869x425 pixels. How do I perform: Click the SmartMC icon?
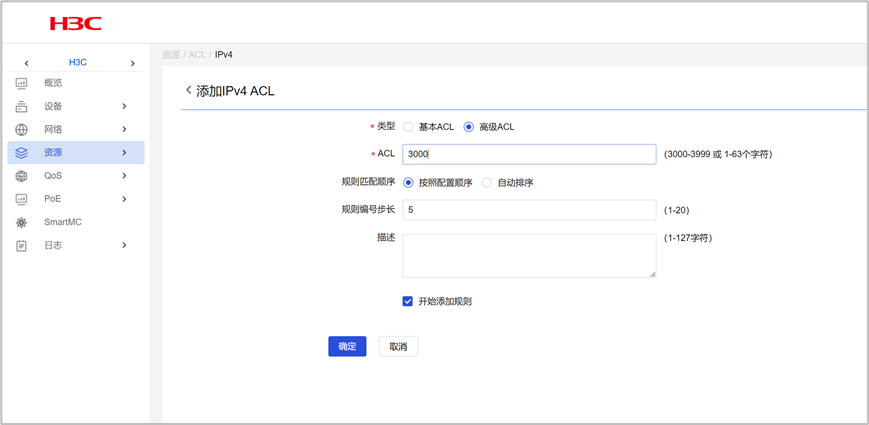(x=21, y=222)
